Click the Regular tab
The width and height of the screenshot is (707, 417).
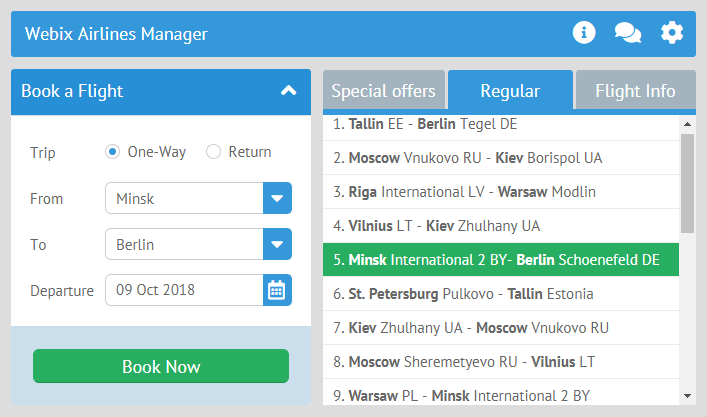510,91
